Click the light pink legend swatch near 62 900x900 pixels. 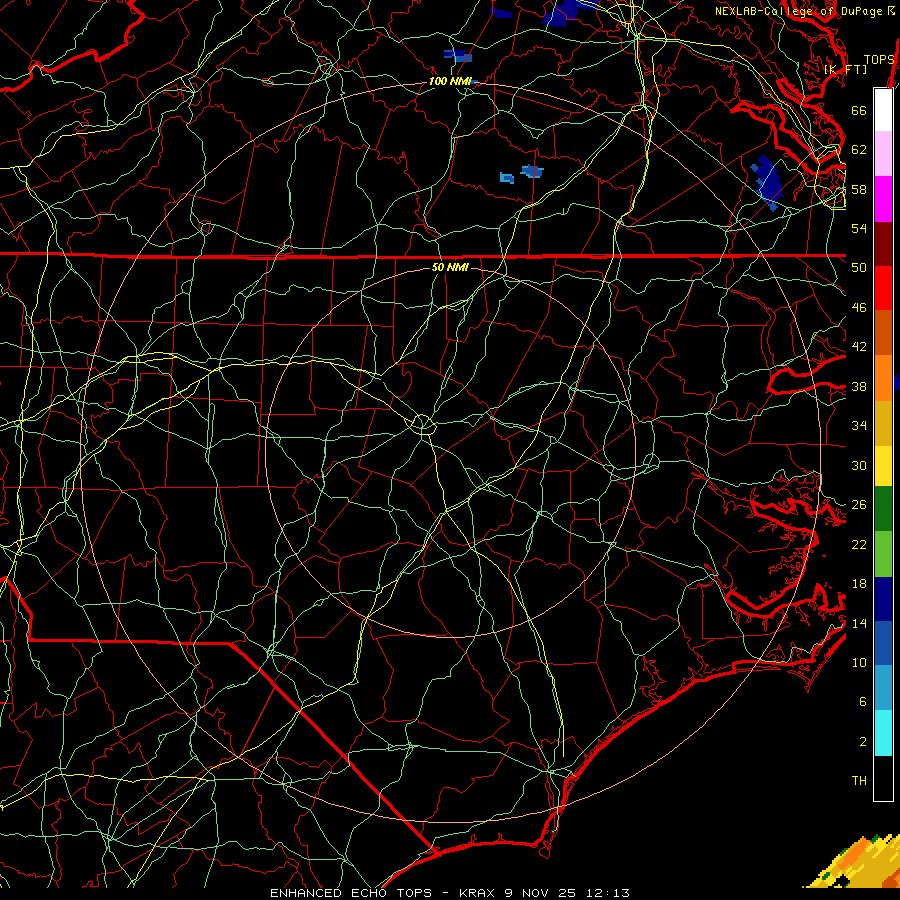point(883,154)
